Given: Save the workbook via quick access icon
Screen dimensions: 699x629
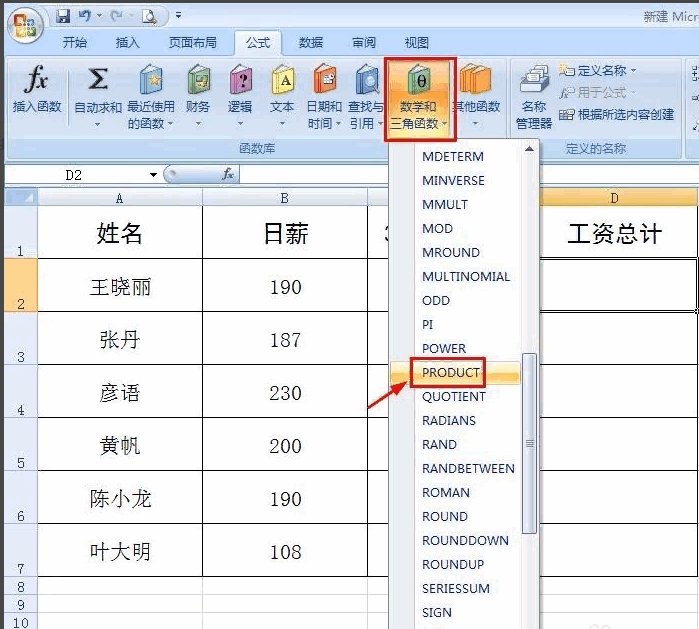Looking at the screenshot, I should [63, 16].
